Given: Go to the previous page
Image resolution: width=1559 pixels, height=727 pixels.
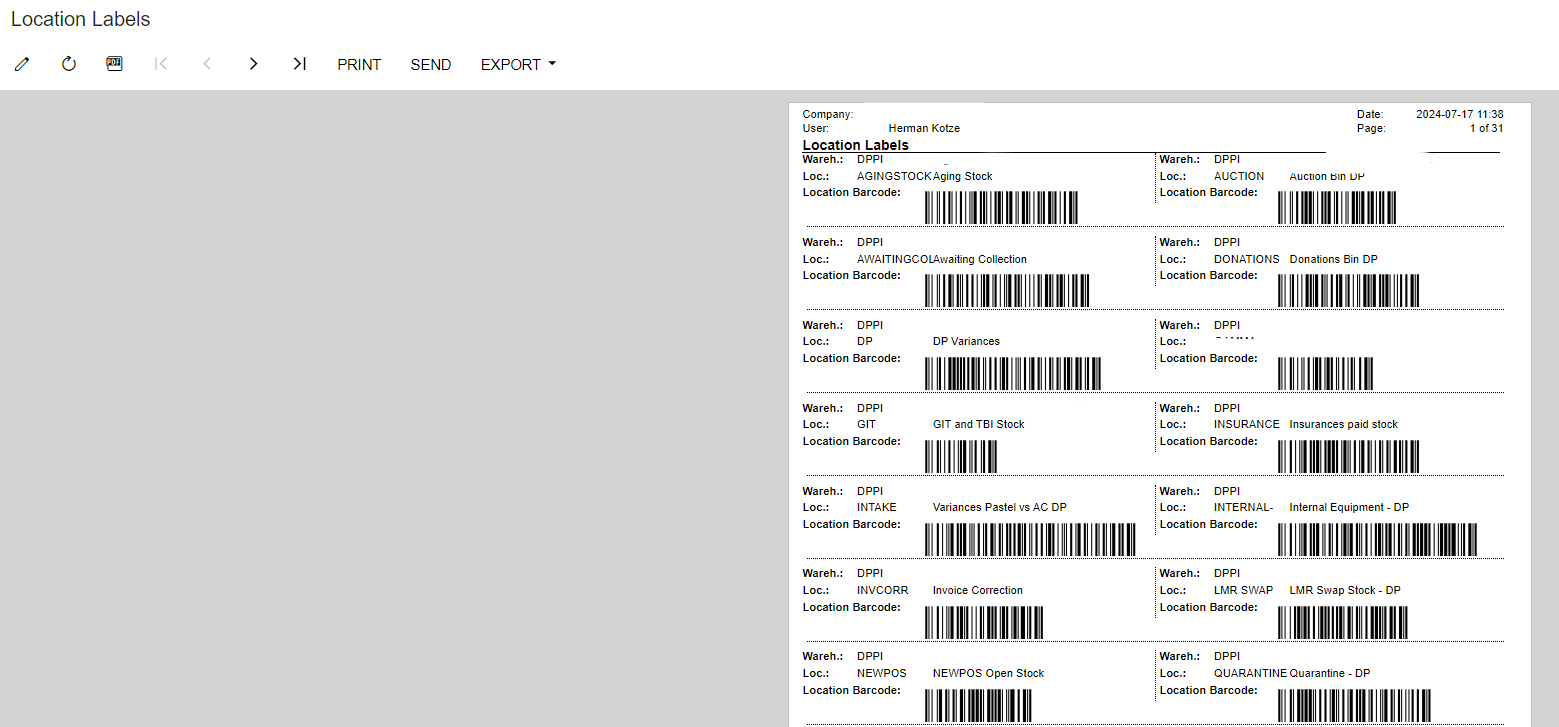Looking at the screenshot, I should [x=207, y=64].
